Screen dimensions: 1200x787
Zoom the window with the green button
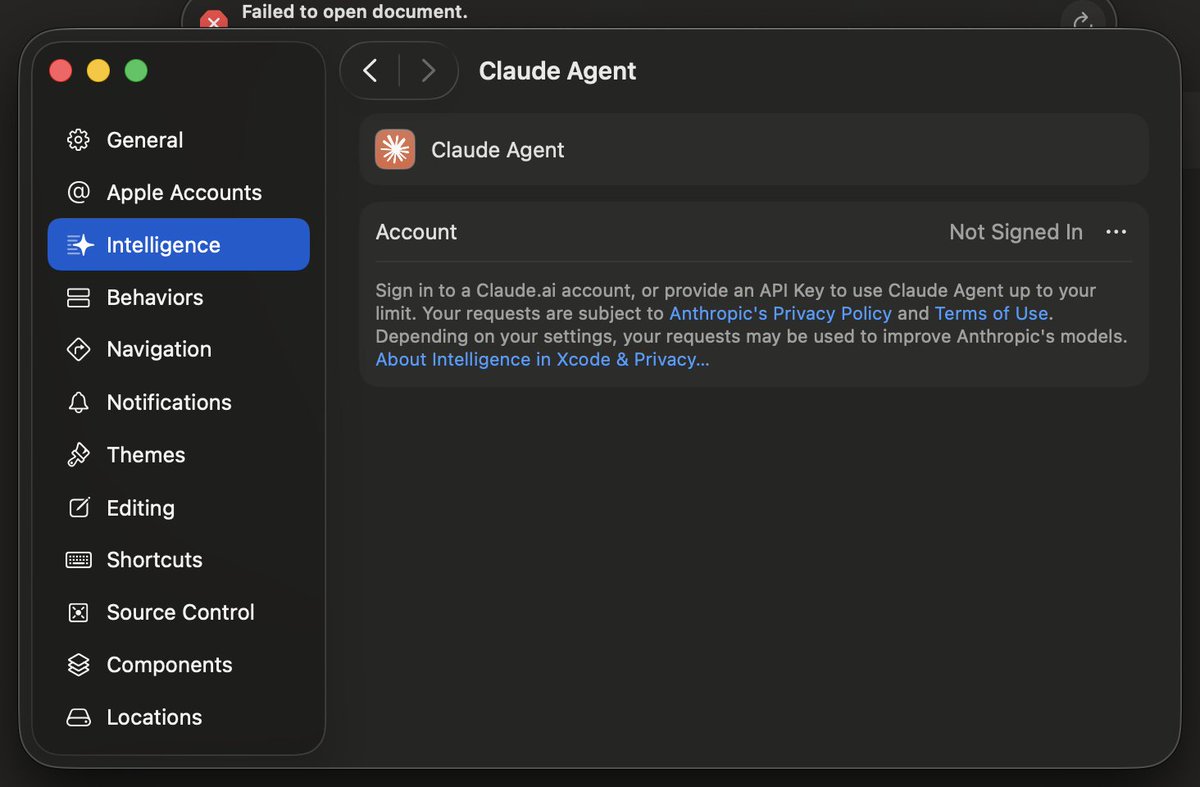pos(136,71)
